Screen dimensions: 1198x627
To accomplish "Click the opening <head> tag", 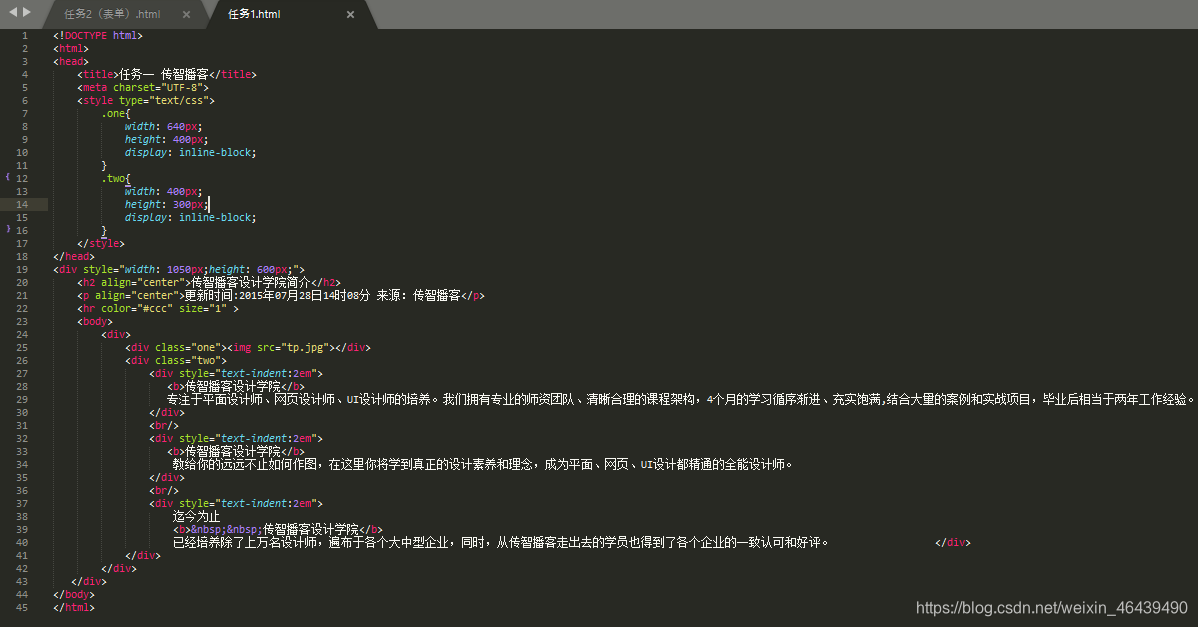I will 71,62.
